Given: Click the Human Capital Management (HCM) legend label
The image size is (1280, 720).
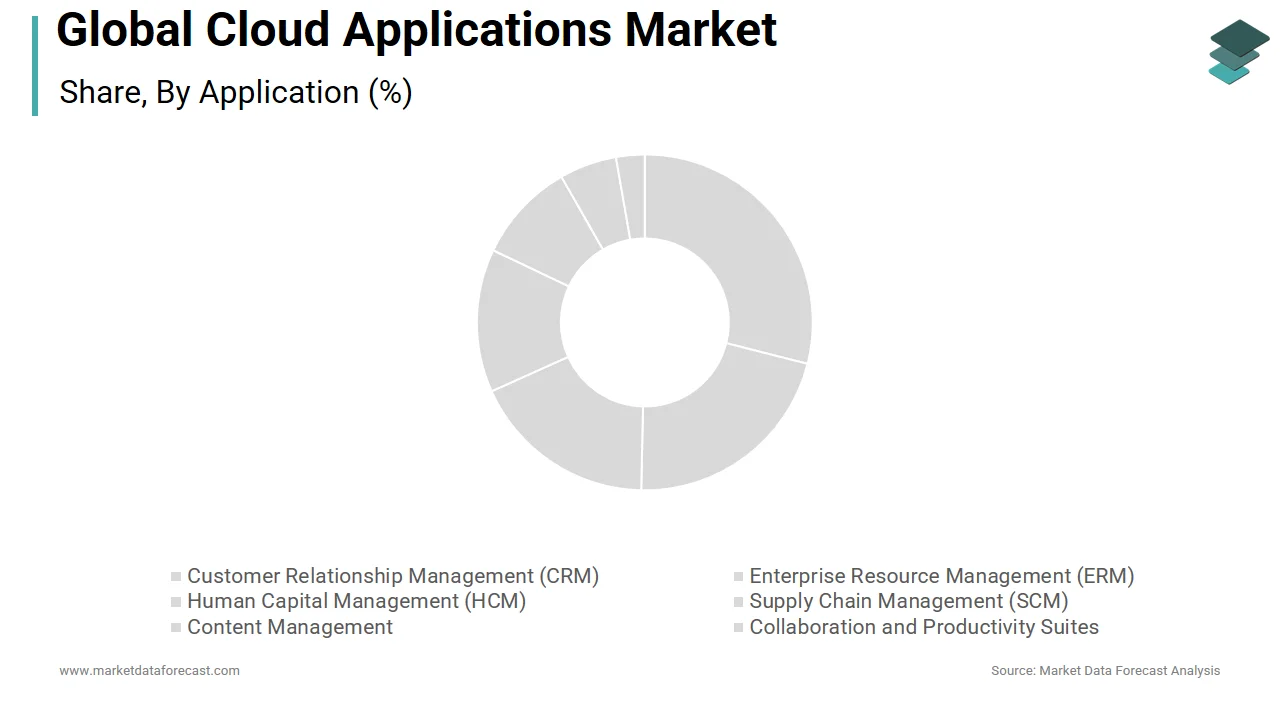Looking at the screenshot, I should coord(356,601).
